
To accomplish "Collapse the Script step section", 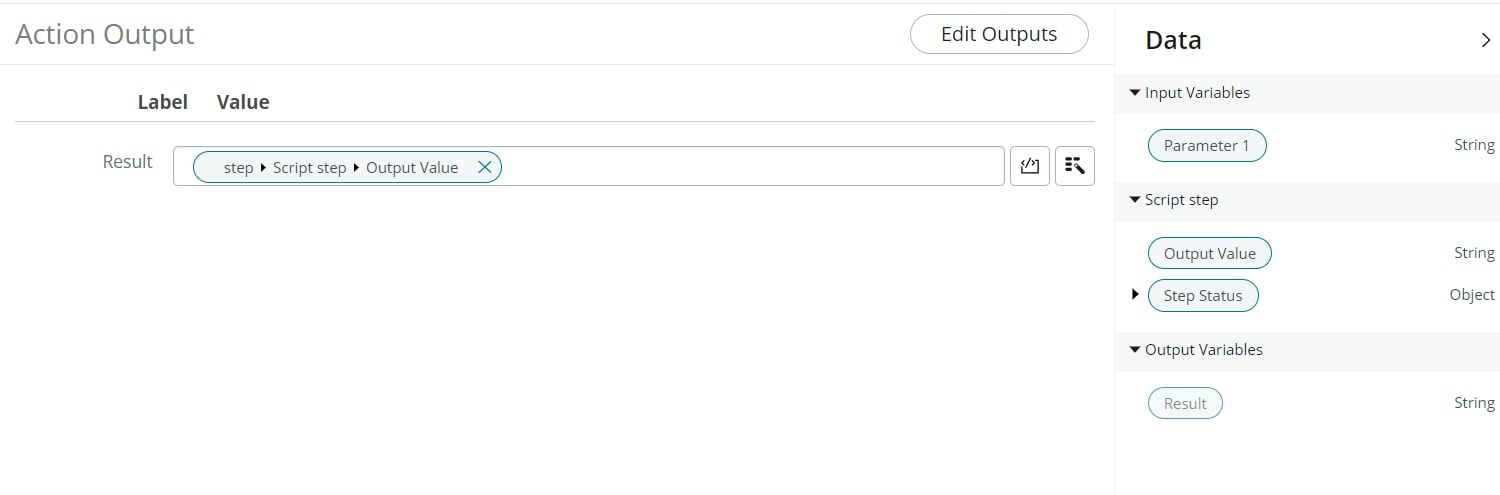I will (1135, 200).
